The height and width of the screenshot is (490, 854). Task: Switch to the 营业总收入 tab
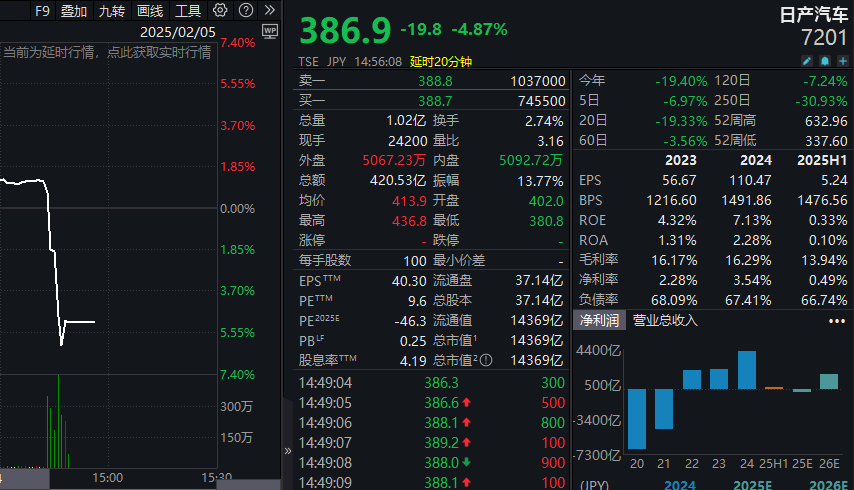coord(665,321)
